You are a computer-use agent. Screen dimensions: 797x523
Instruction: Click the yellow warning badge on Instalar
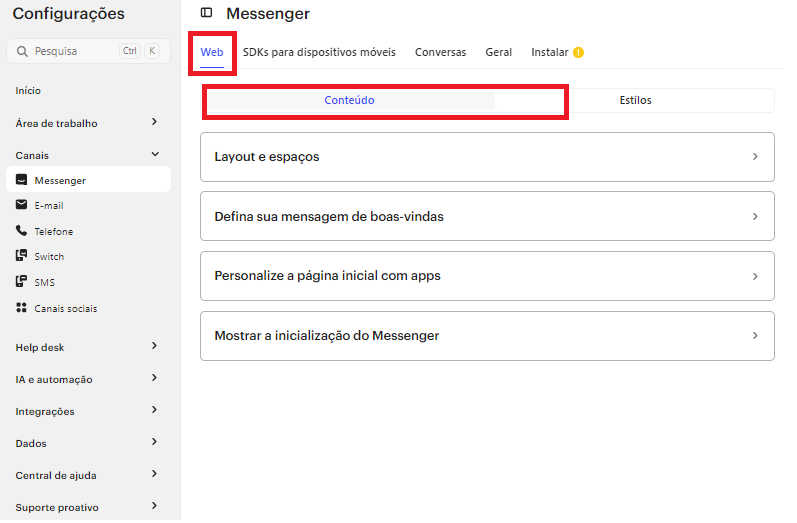[x=578, y=52]
